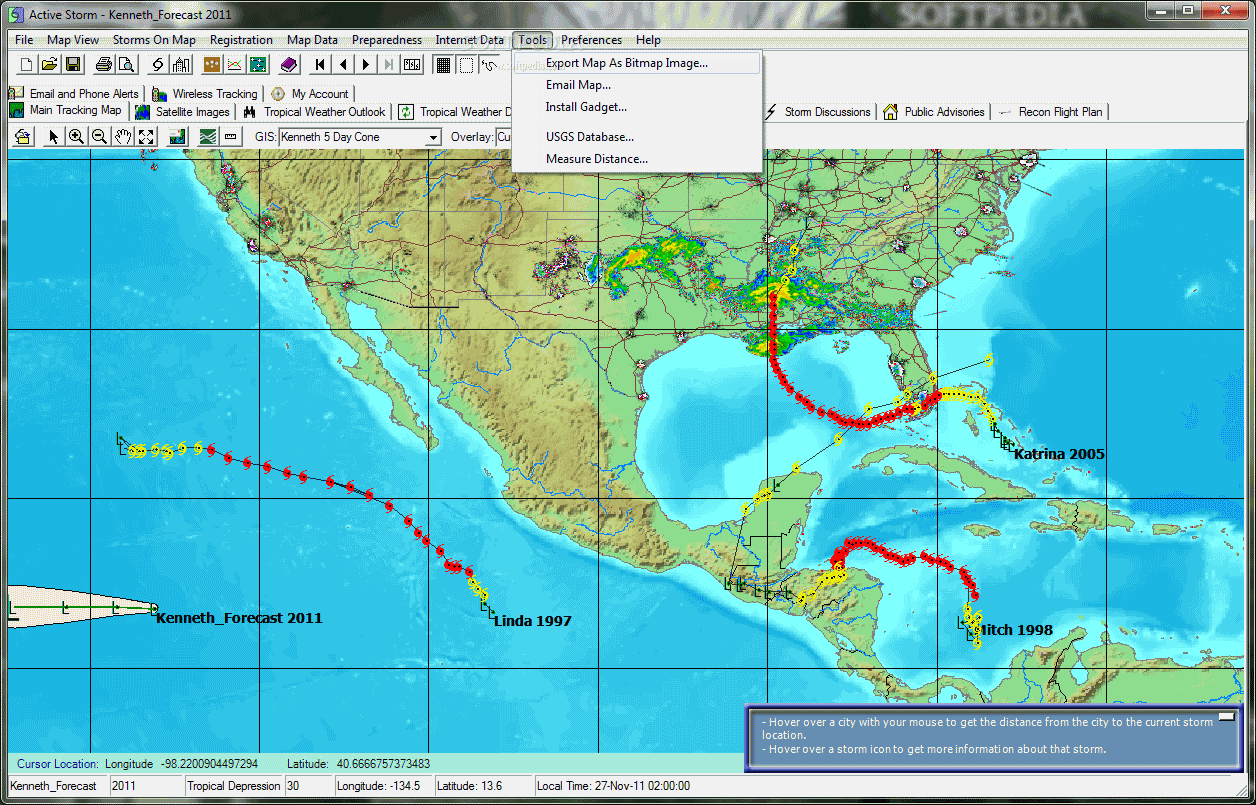The height and width of the screenshot is (805, 1256).
Task: Switch to My Account tab
Action: [310, 94]
